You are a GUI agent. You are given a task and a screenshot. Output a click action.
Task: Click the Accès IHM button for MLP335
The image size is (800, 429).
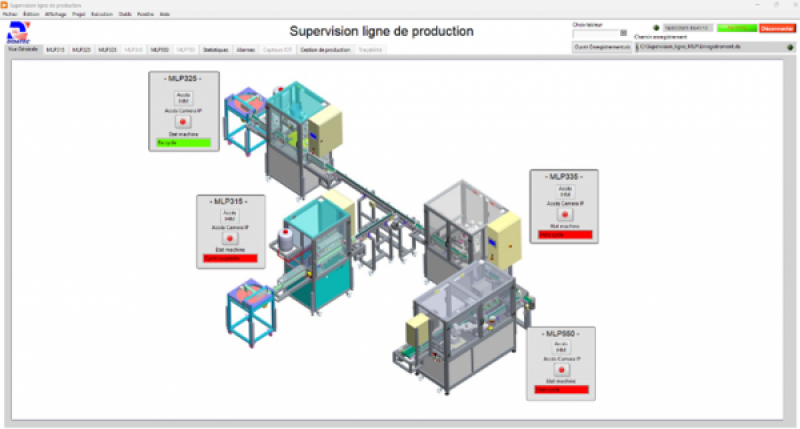pyautogui.click(x=565, y=191)
